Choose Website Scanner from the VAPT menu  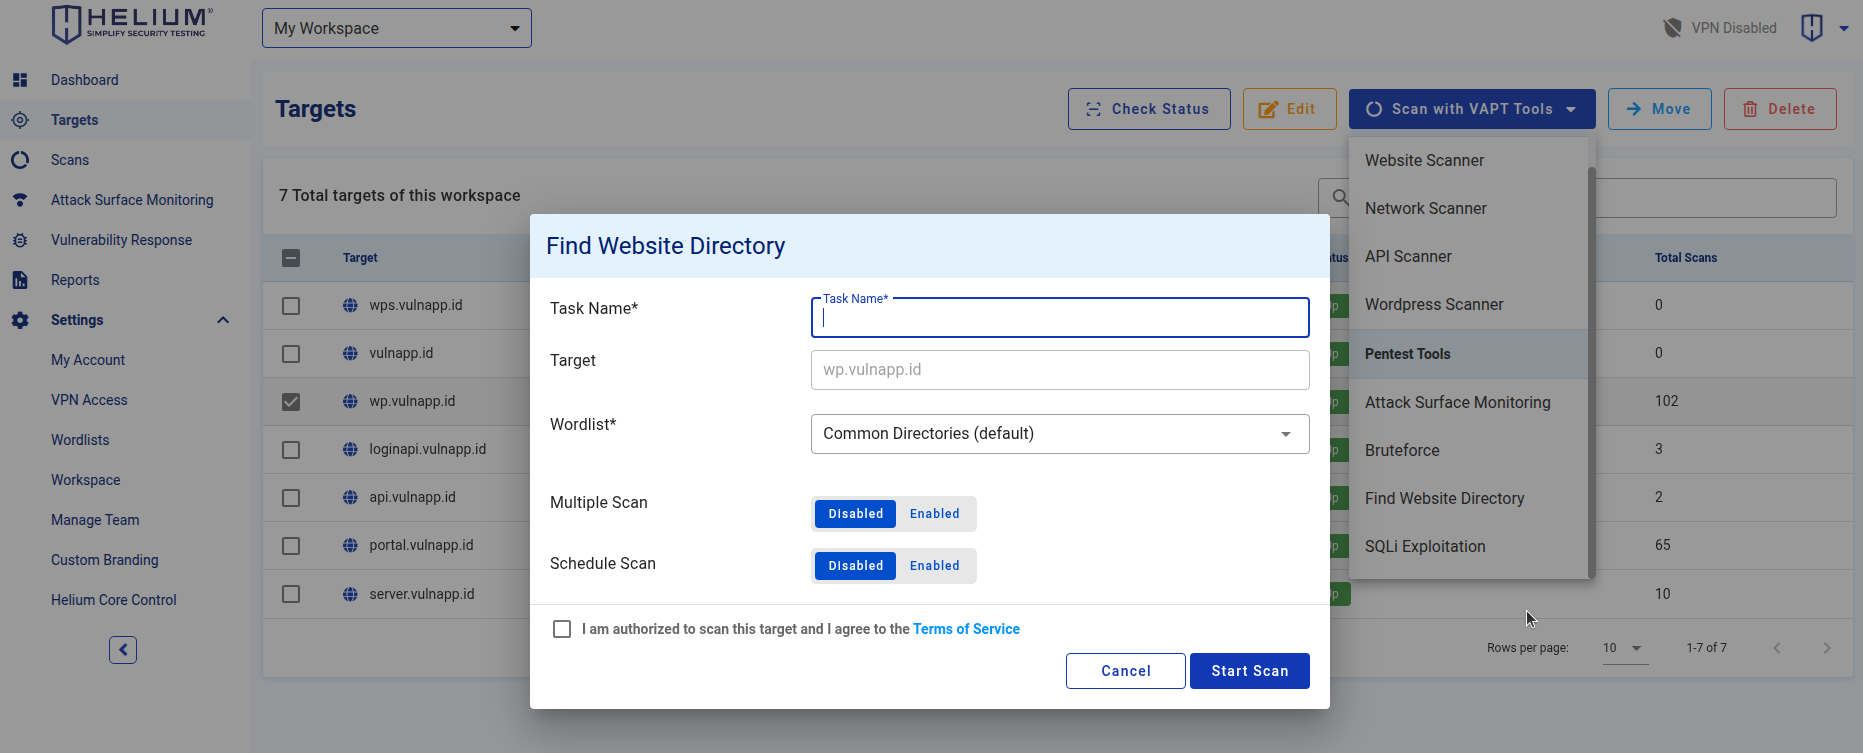tap(1468, 160)
